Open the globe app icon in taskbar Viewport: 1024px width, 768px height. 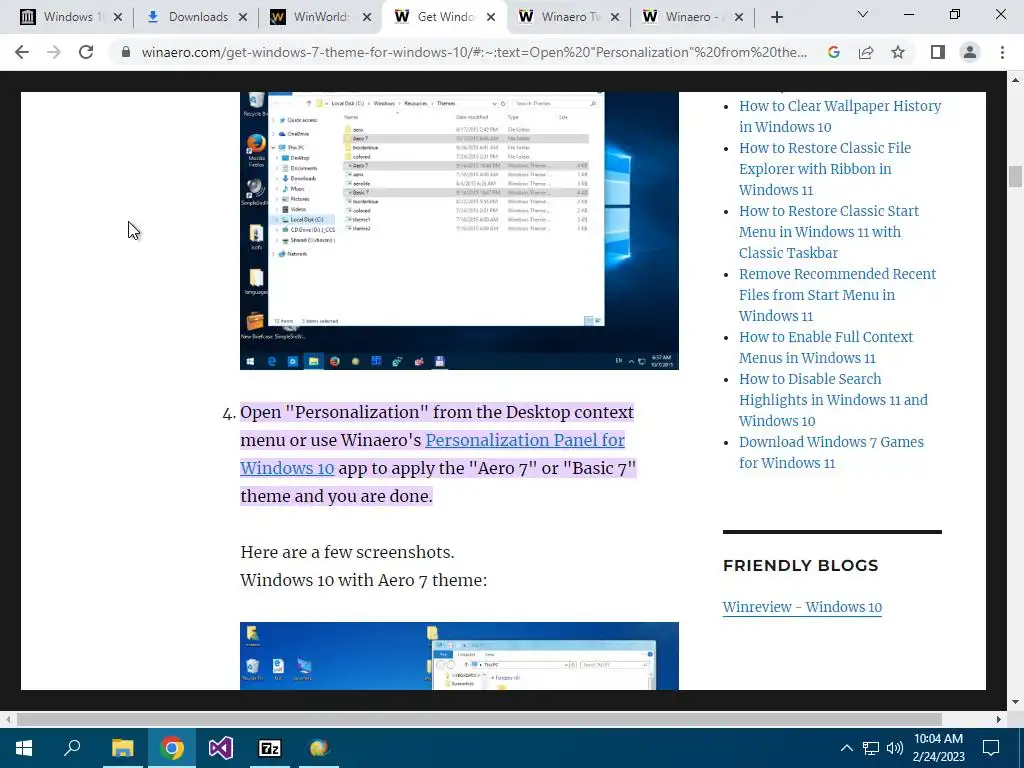click(x=319, y=748)
